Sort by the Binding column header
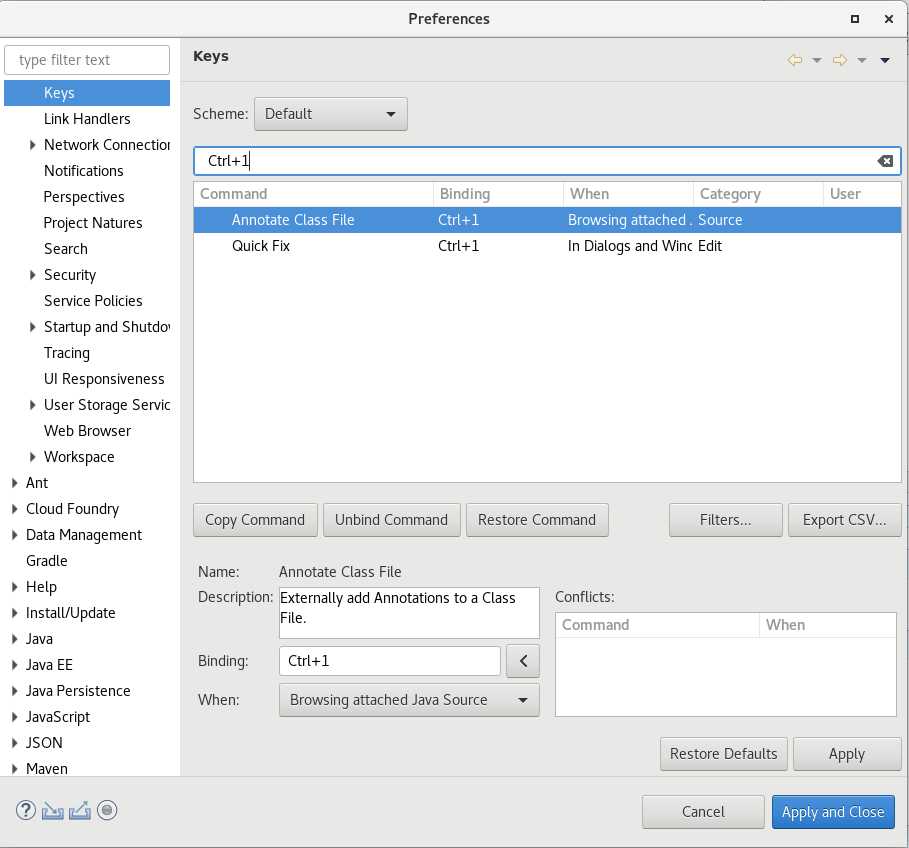The image size is (909, 848). 498,194
